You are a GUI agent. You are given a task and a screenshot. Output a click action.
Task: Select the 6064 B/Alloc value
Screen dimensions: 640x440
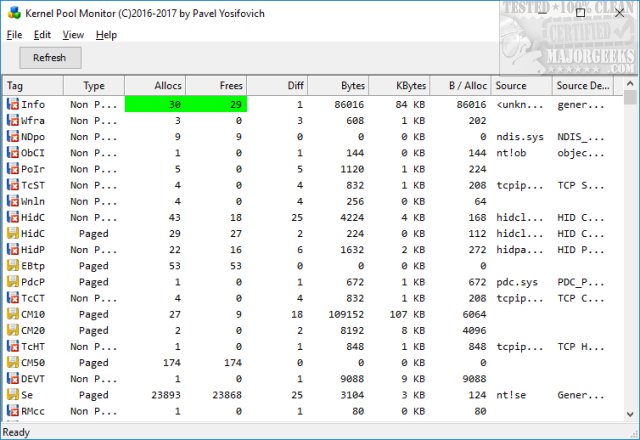(474, 314)
